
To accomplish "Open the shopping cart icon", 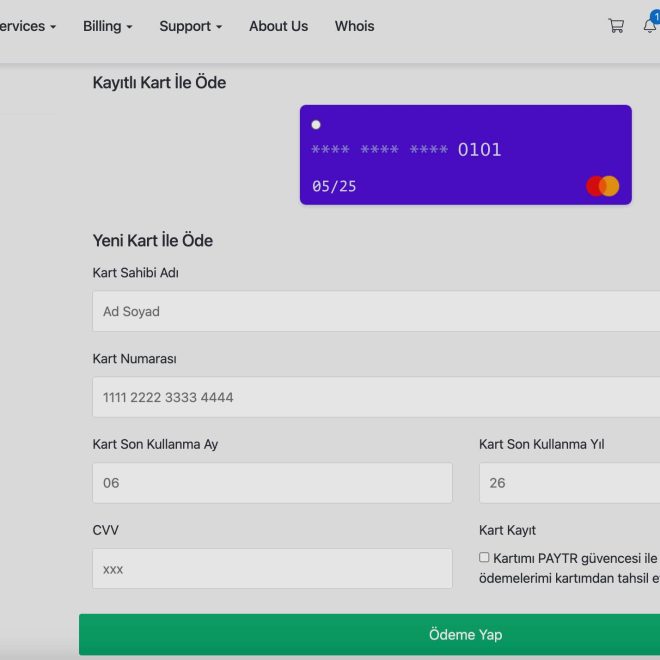I will pyautogui.click(x=616, y=26).
